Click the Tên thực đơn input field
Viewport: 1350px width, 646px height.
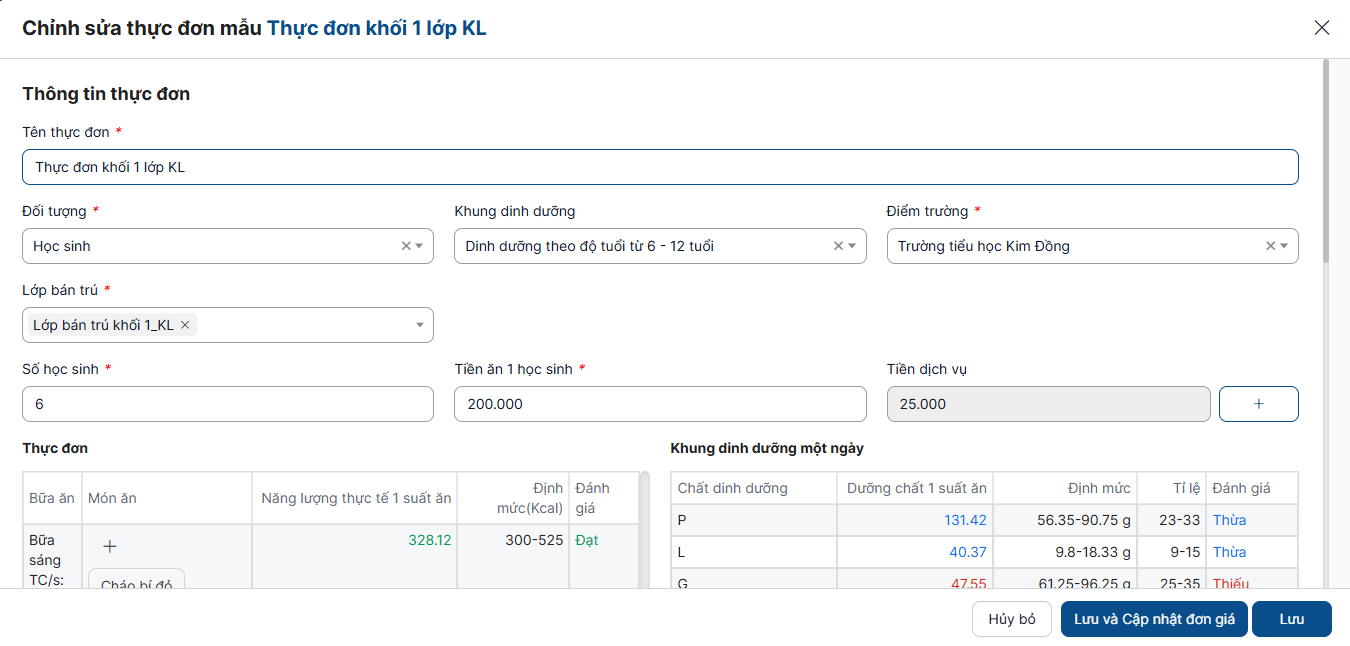[x=660, y=167]
